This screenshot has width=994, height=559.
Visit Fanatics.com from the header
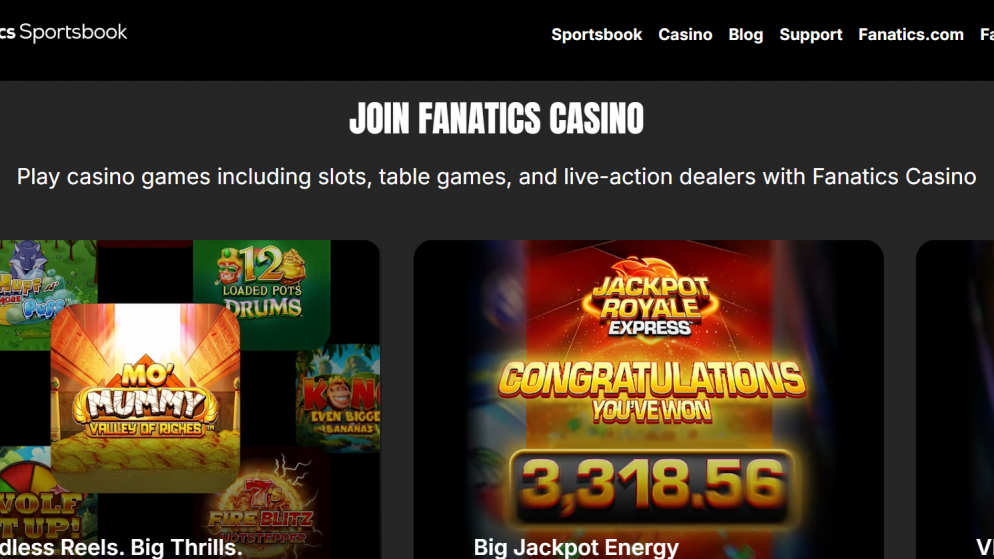911,34
